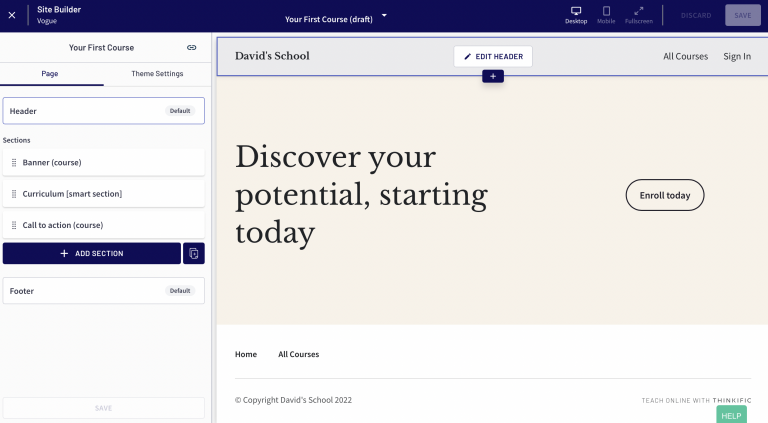Click the ADD SECTION button
Screen dimensions: 768x423
tap(92, 253)
